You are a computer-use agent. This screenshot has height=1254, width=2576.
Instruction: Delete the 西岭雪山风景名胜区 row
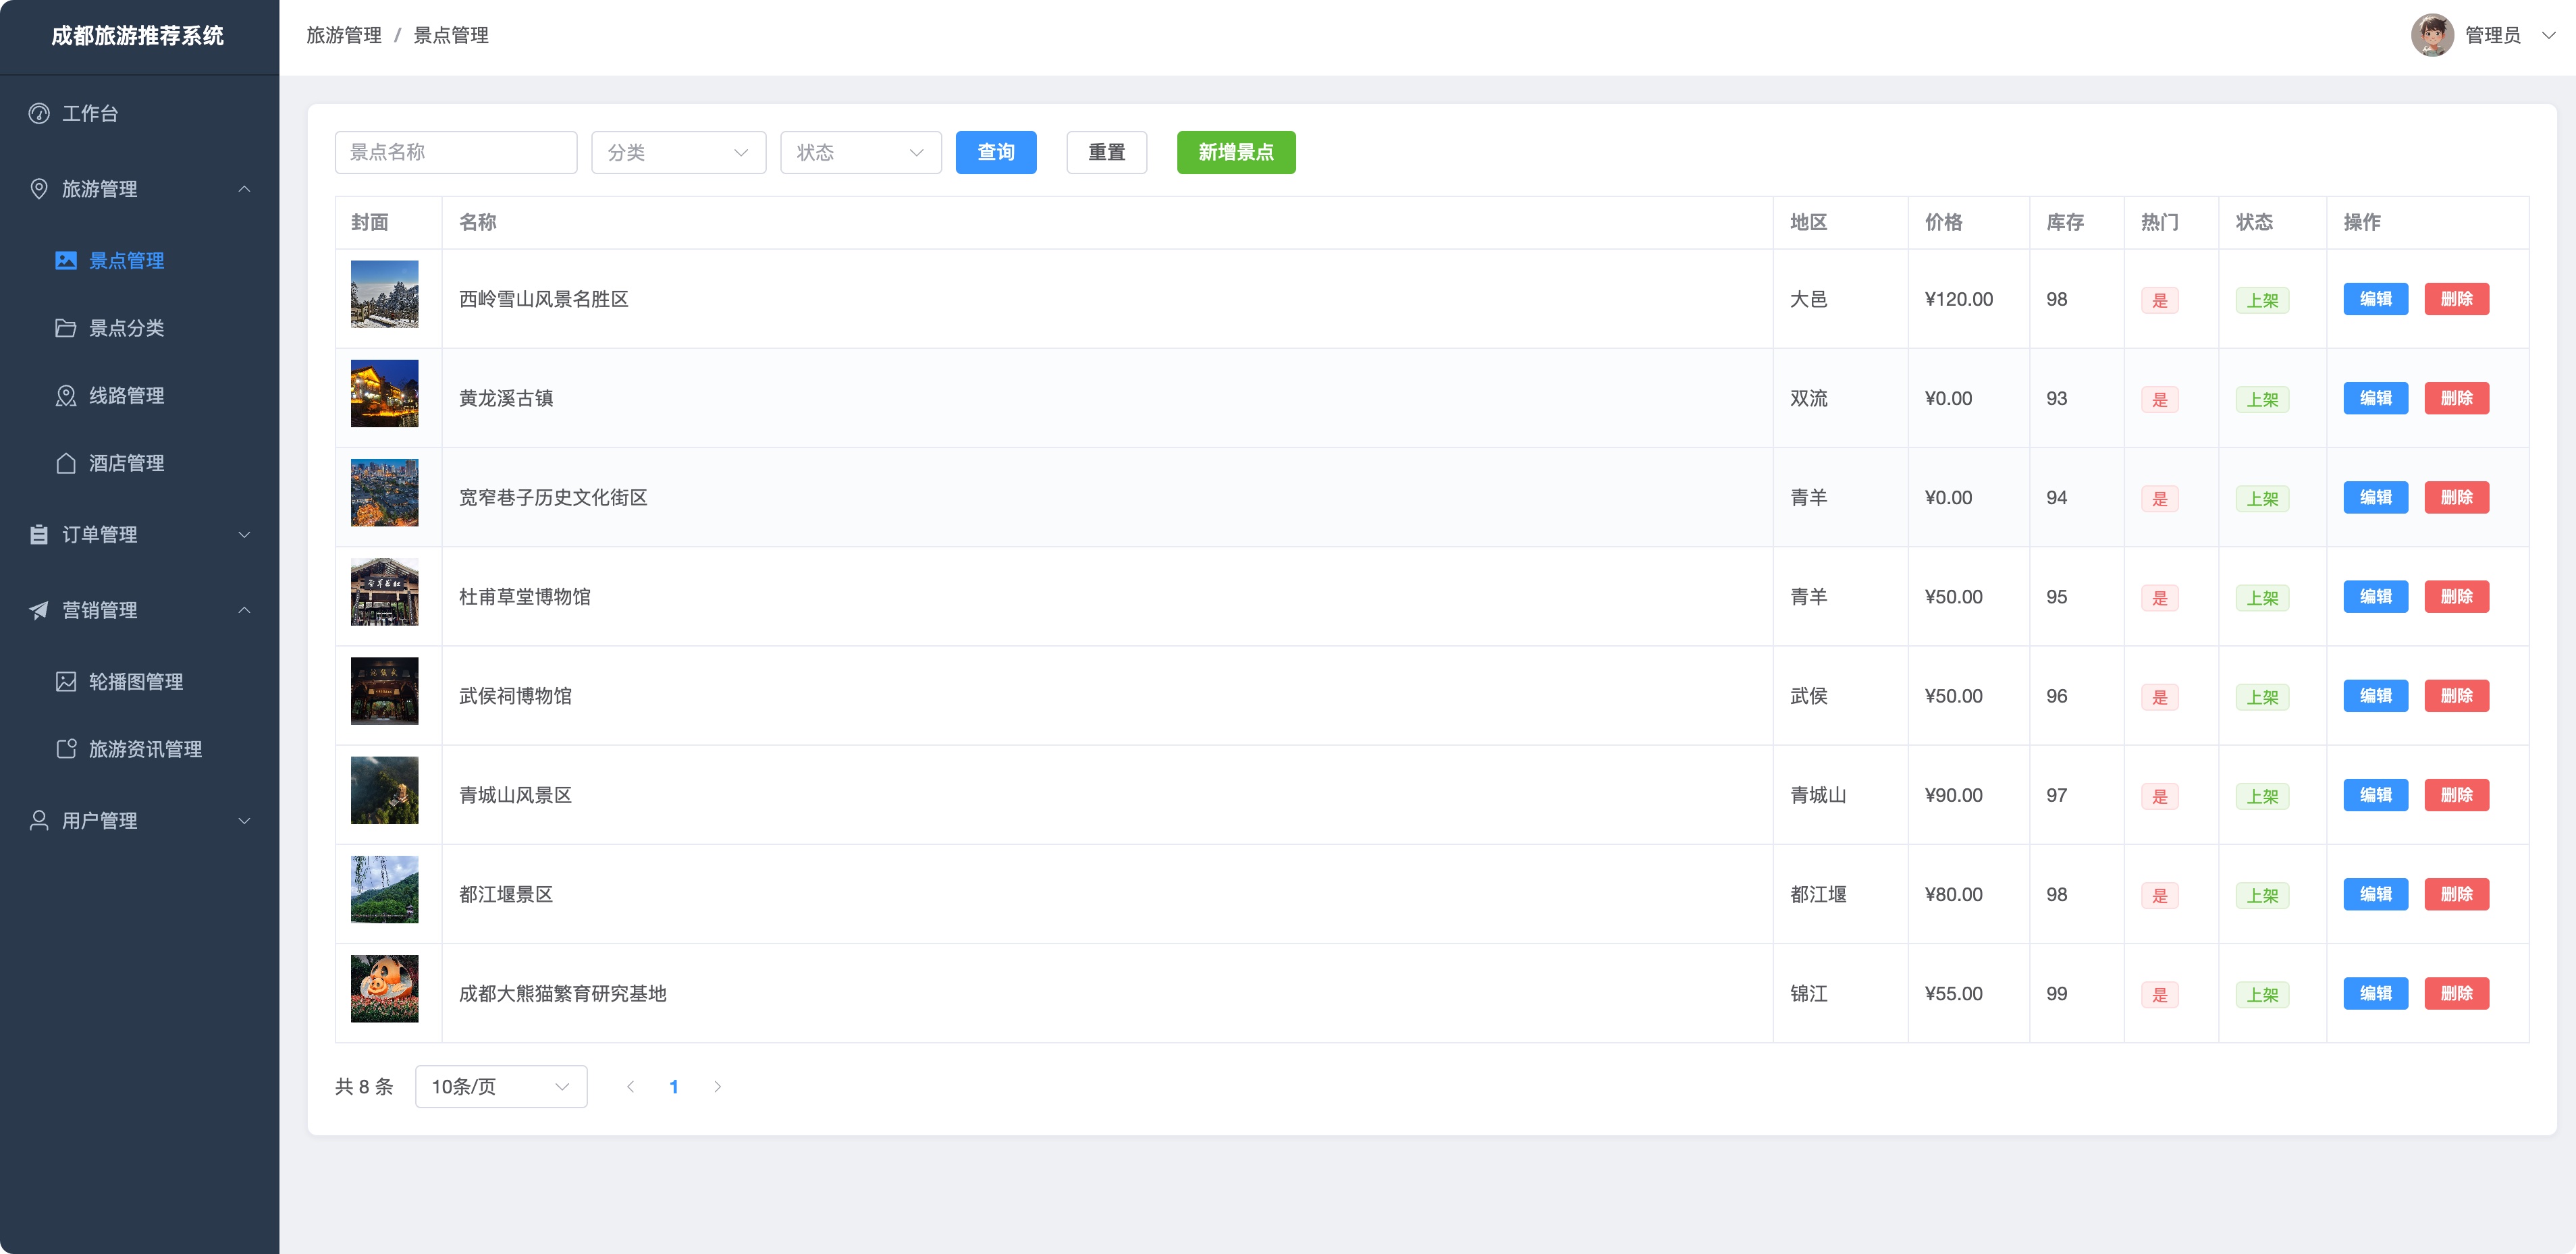[2456, 299]
